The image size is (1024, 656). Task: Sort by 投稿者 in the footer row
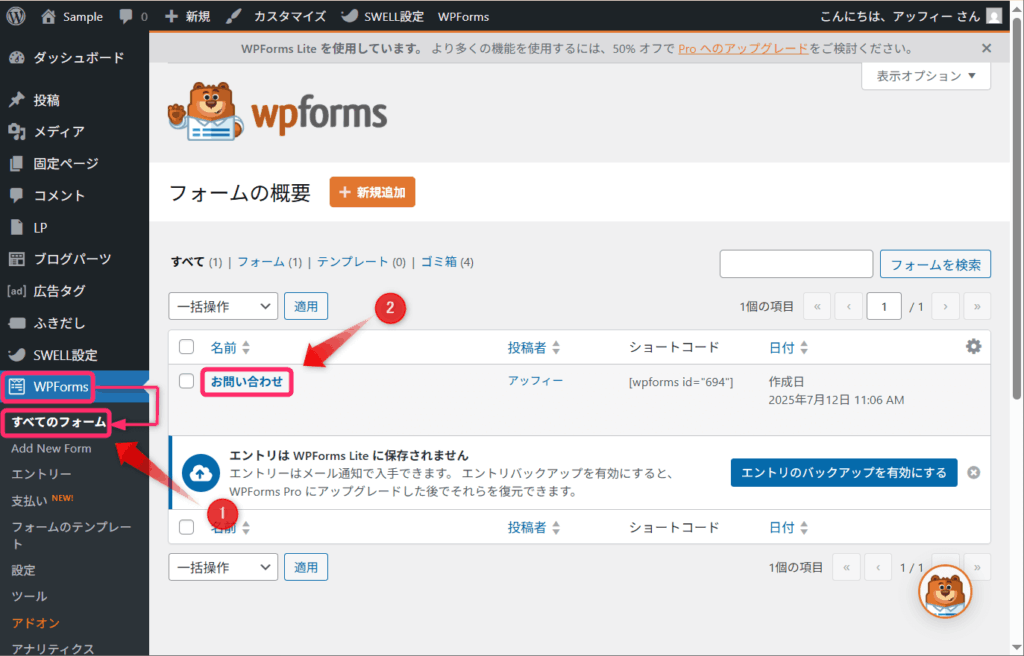[534, 528]
